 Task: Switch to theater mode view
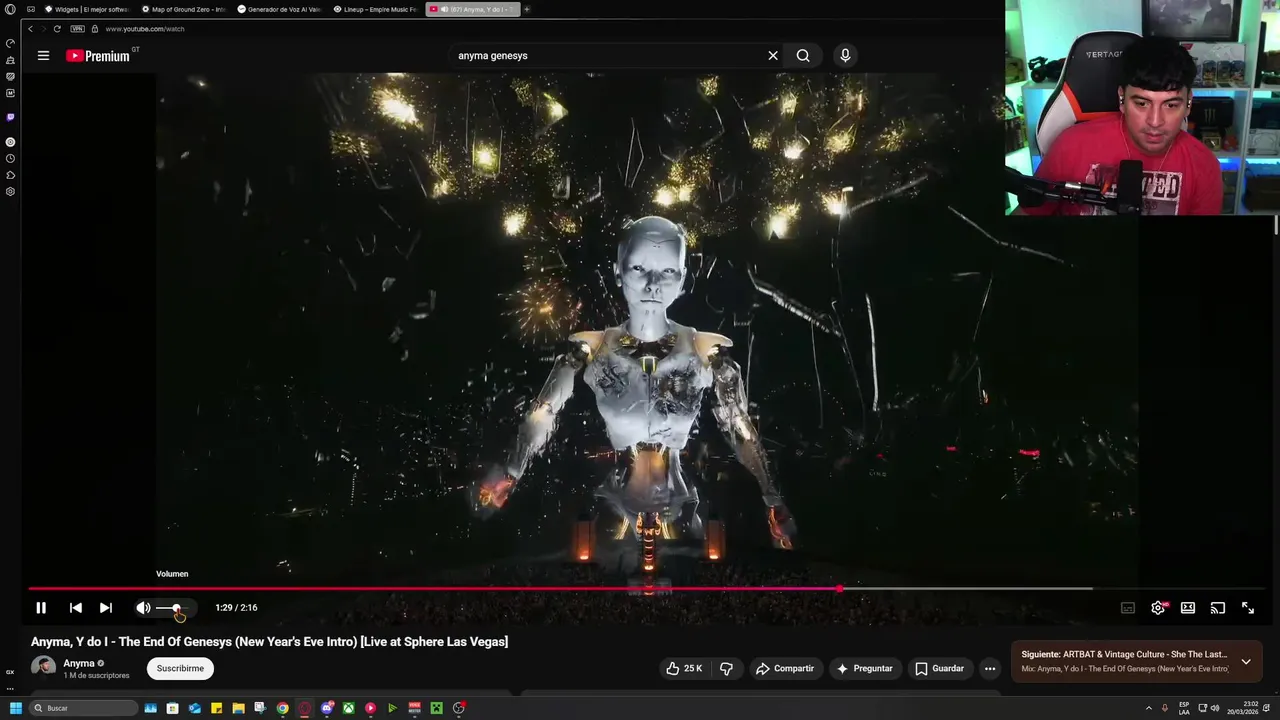point(1188,608)
